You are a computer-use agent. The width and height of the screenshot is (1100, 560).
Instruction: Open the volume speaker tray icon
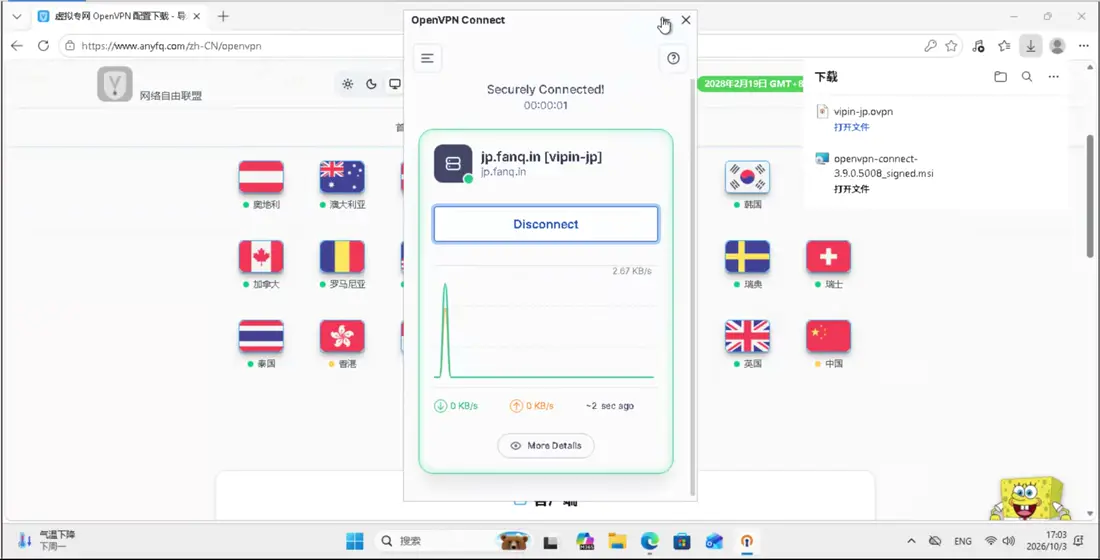1009,541
